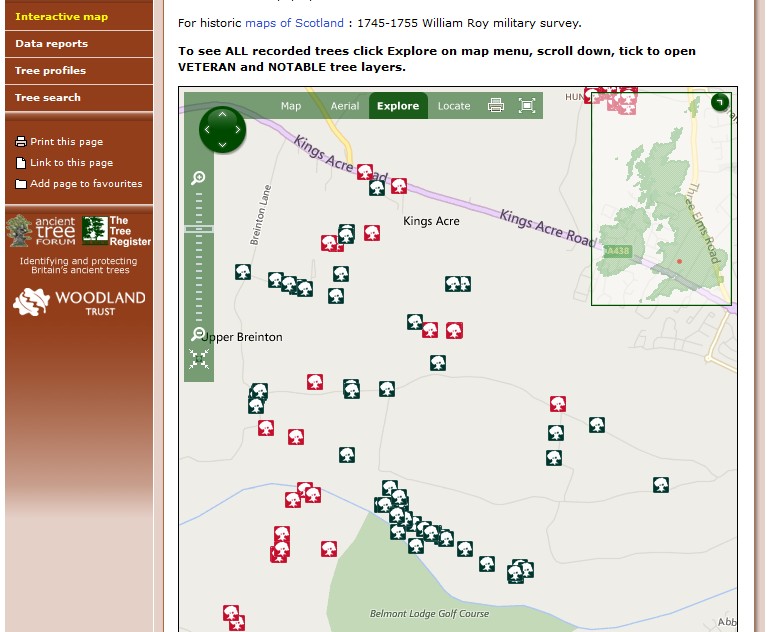Click the Kings Acre place label

[431, 221]
